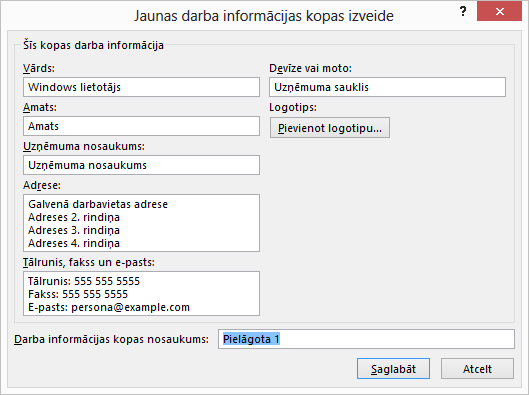Screen dimensions: 529x395
Task: Cancel with the Atcelt button
Action: pyautogui.click(x=477, y=369)
